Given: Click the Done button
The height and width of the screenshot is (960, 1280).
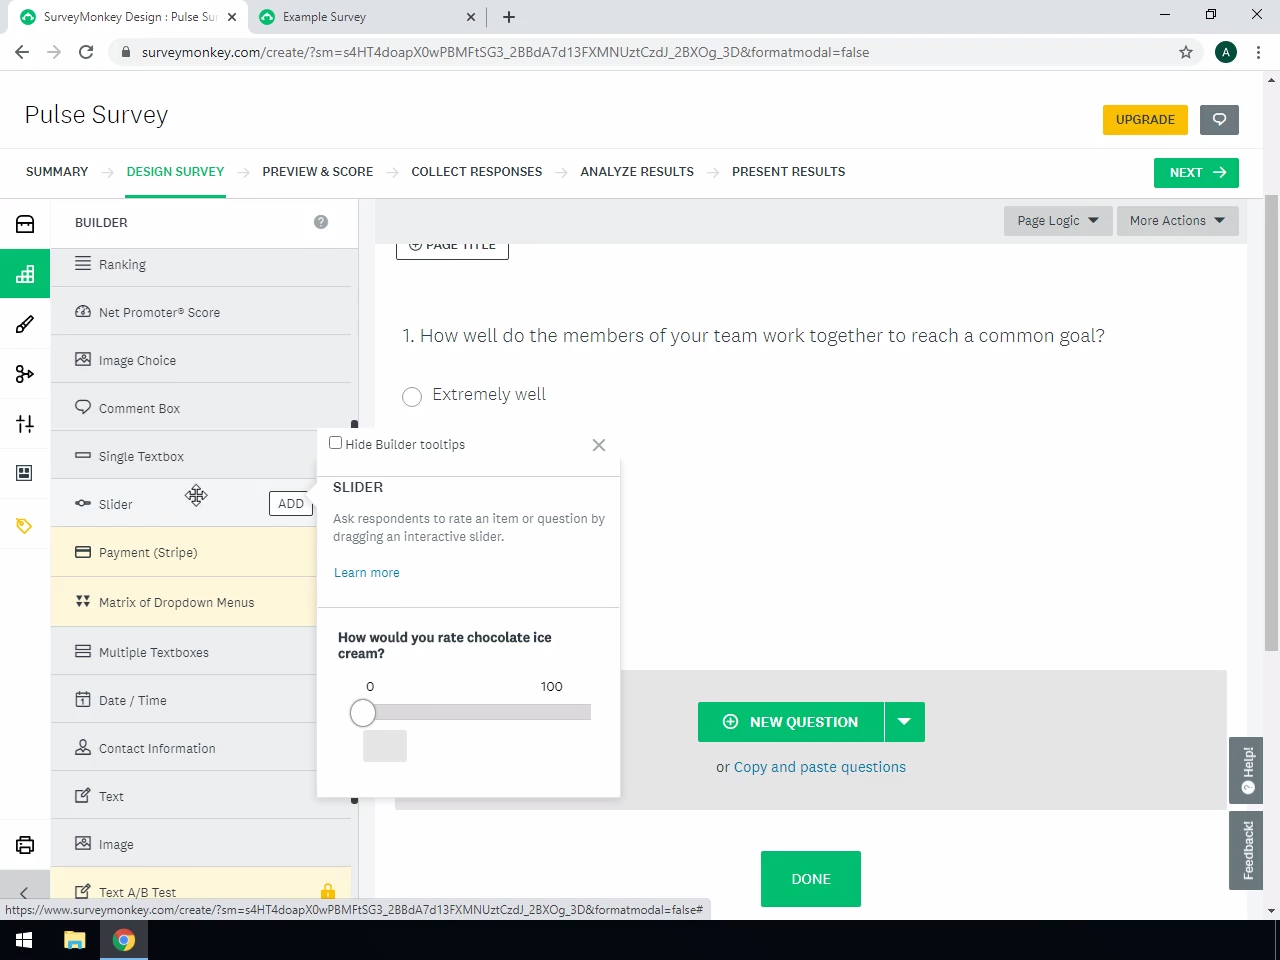Looking at the screenshot, I should (x=811, y=879).
